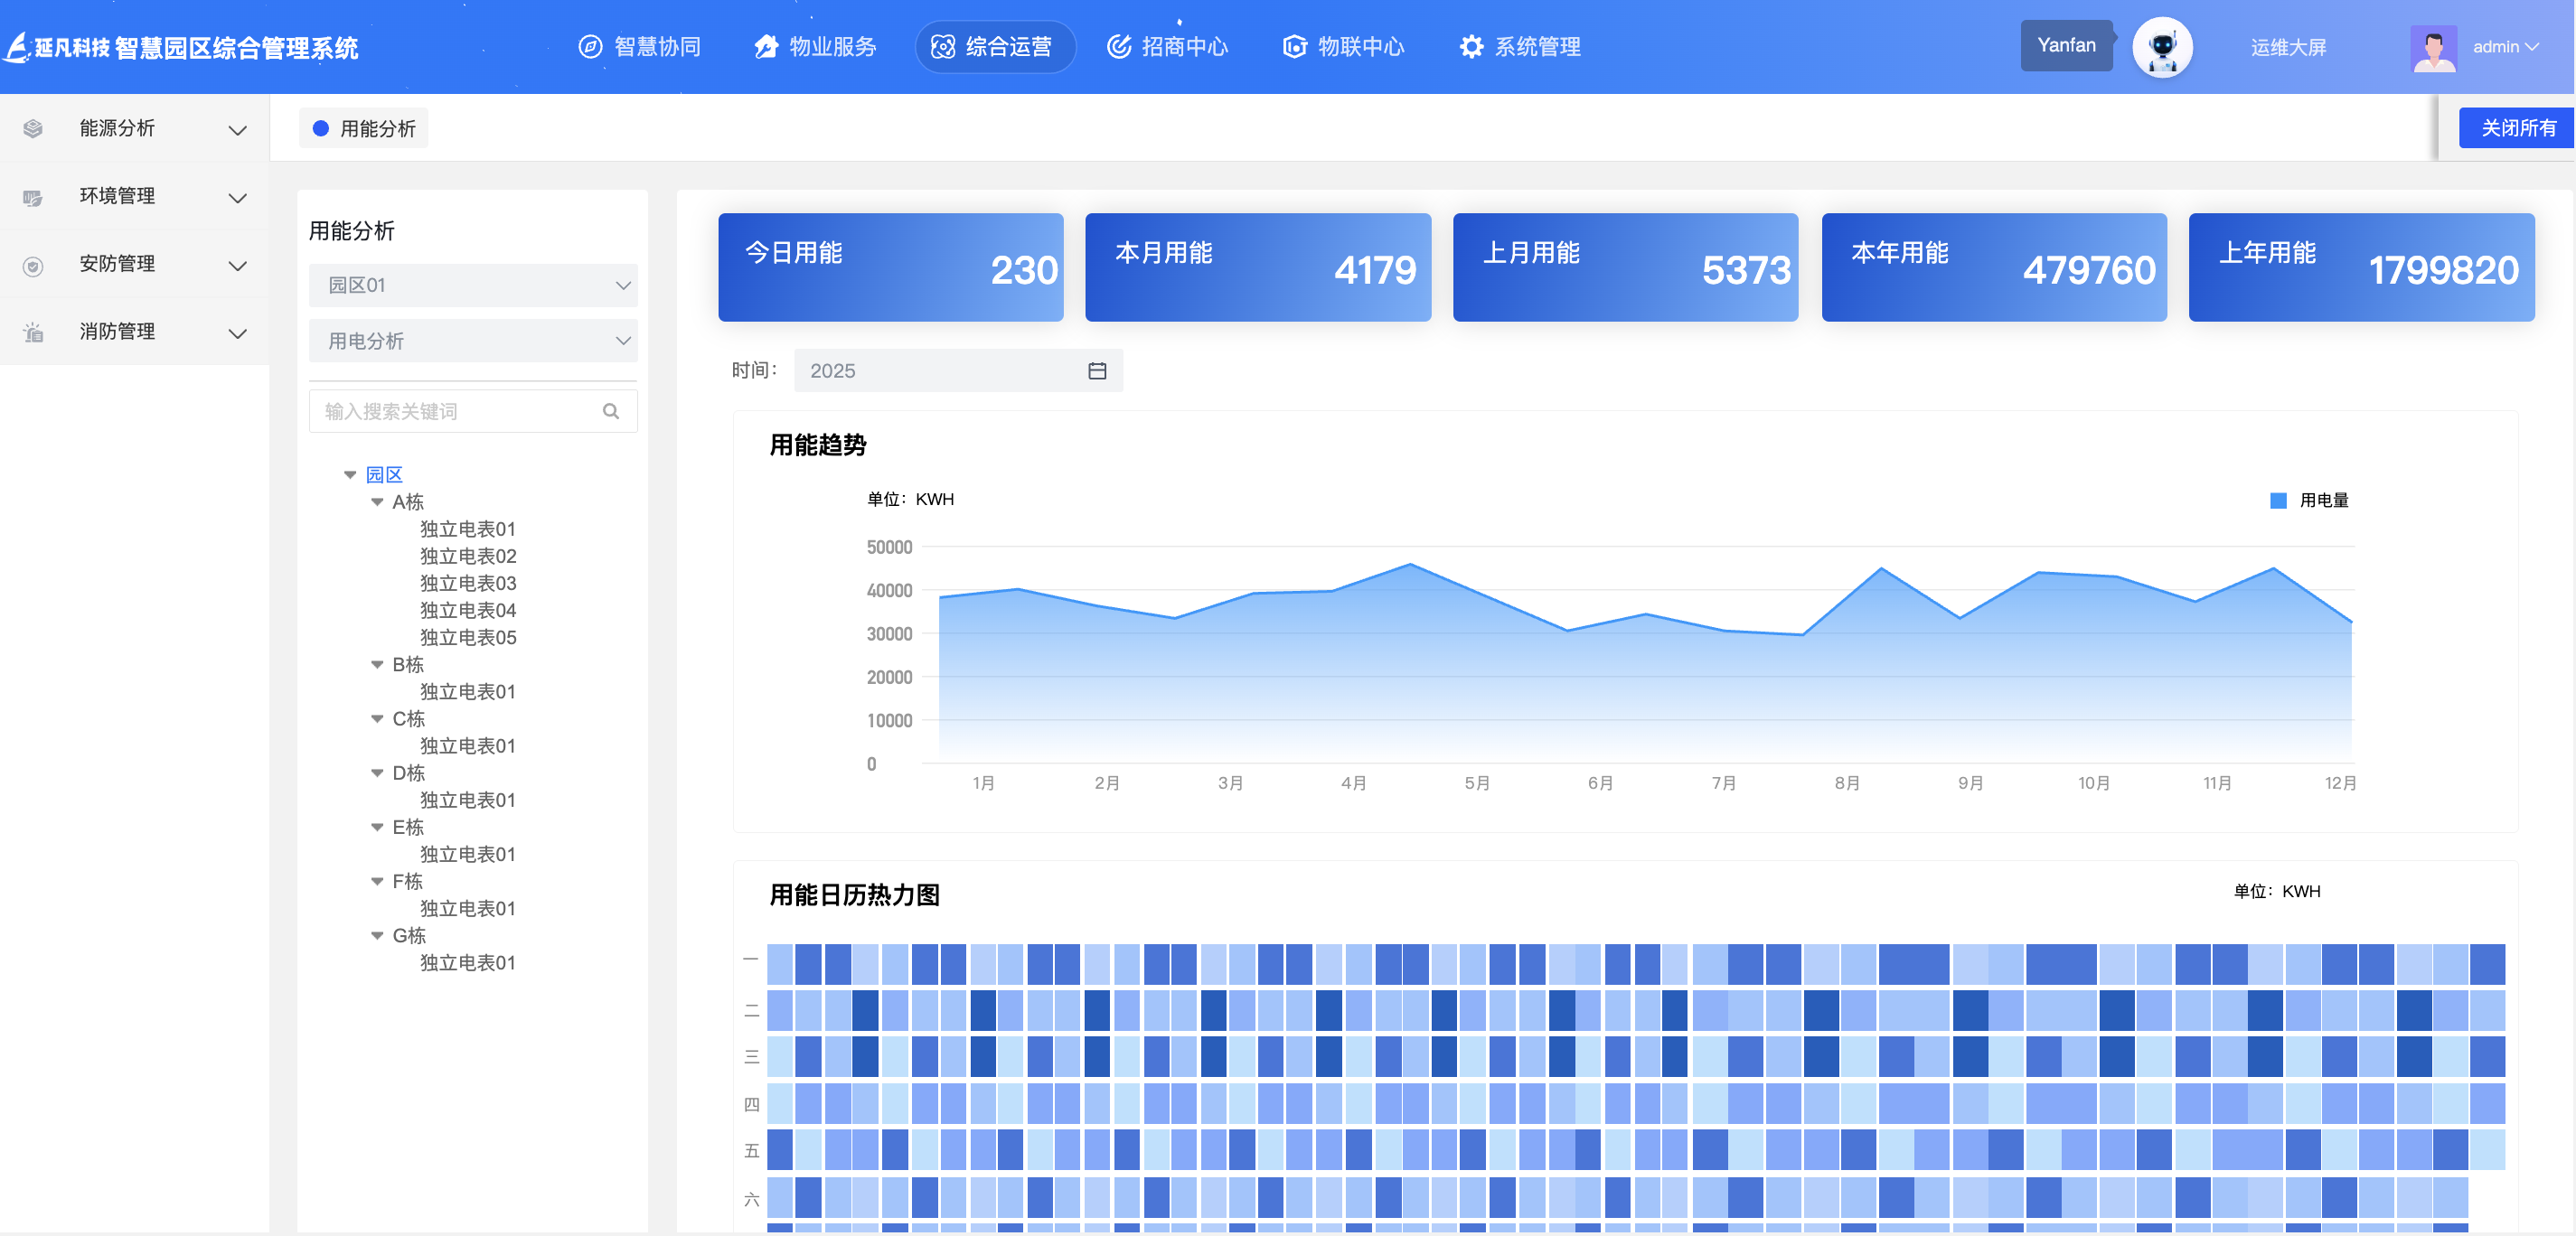
Task: Open the 用电分析 dropdown
Action: point(473,341)
